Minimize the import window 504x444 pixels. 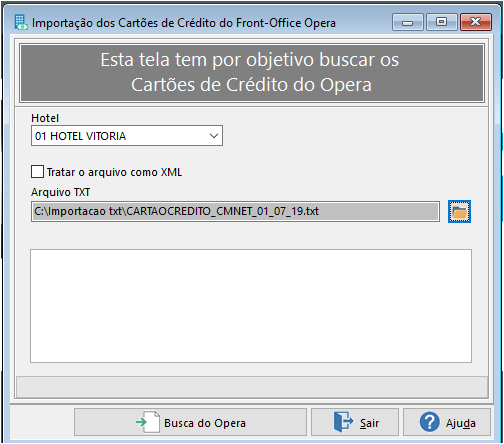(x=408, y=22)
